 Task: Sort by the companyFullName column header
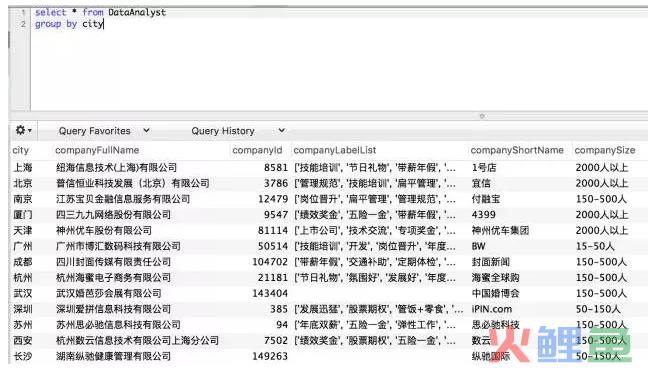click(97, 150)
